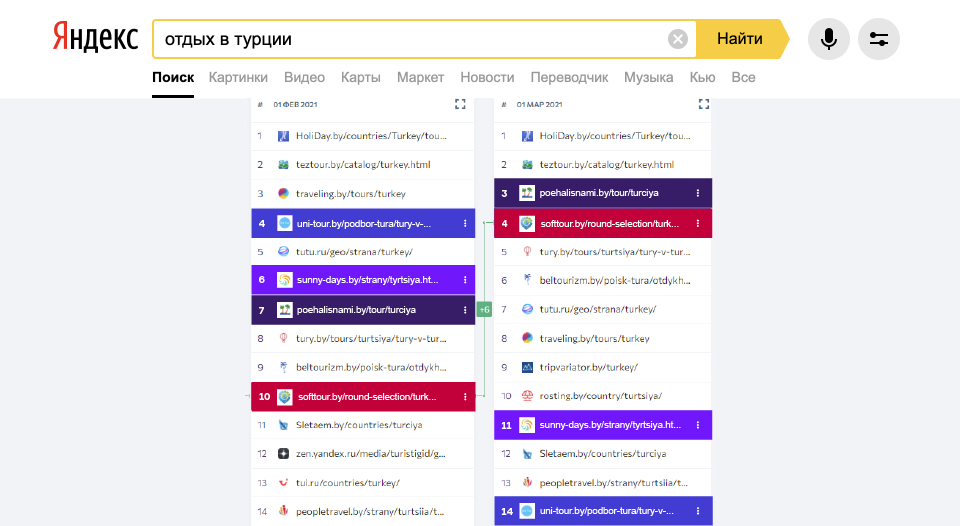Click peopletravel.by favicon in March column
Screen dimensions: 960x526
click(x=527, y=483)
